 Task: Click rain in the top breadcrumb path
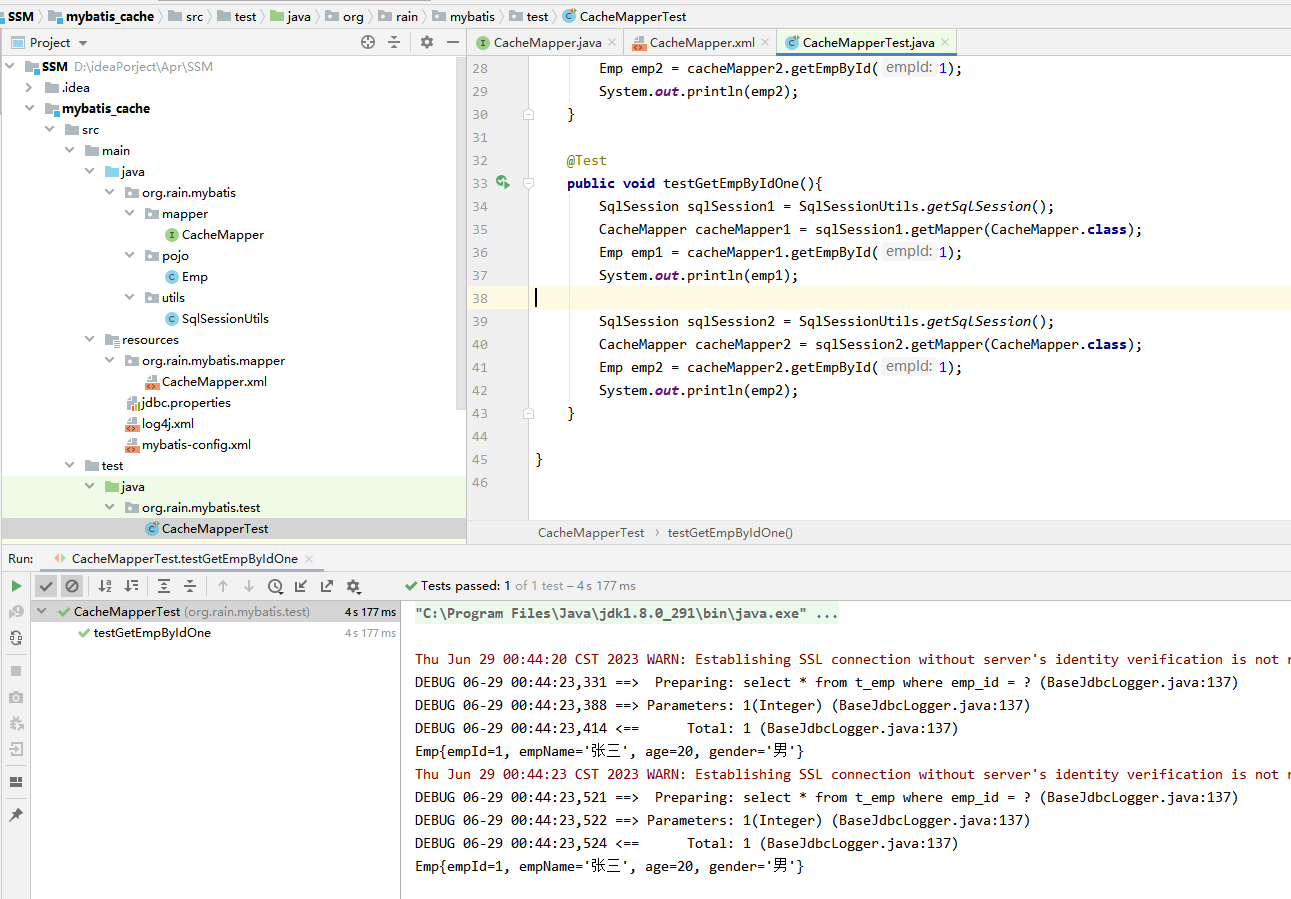(407, 16)
